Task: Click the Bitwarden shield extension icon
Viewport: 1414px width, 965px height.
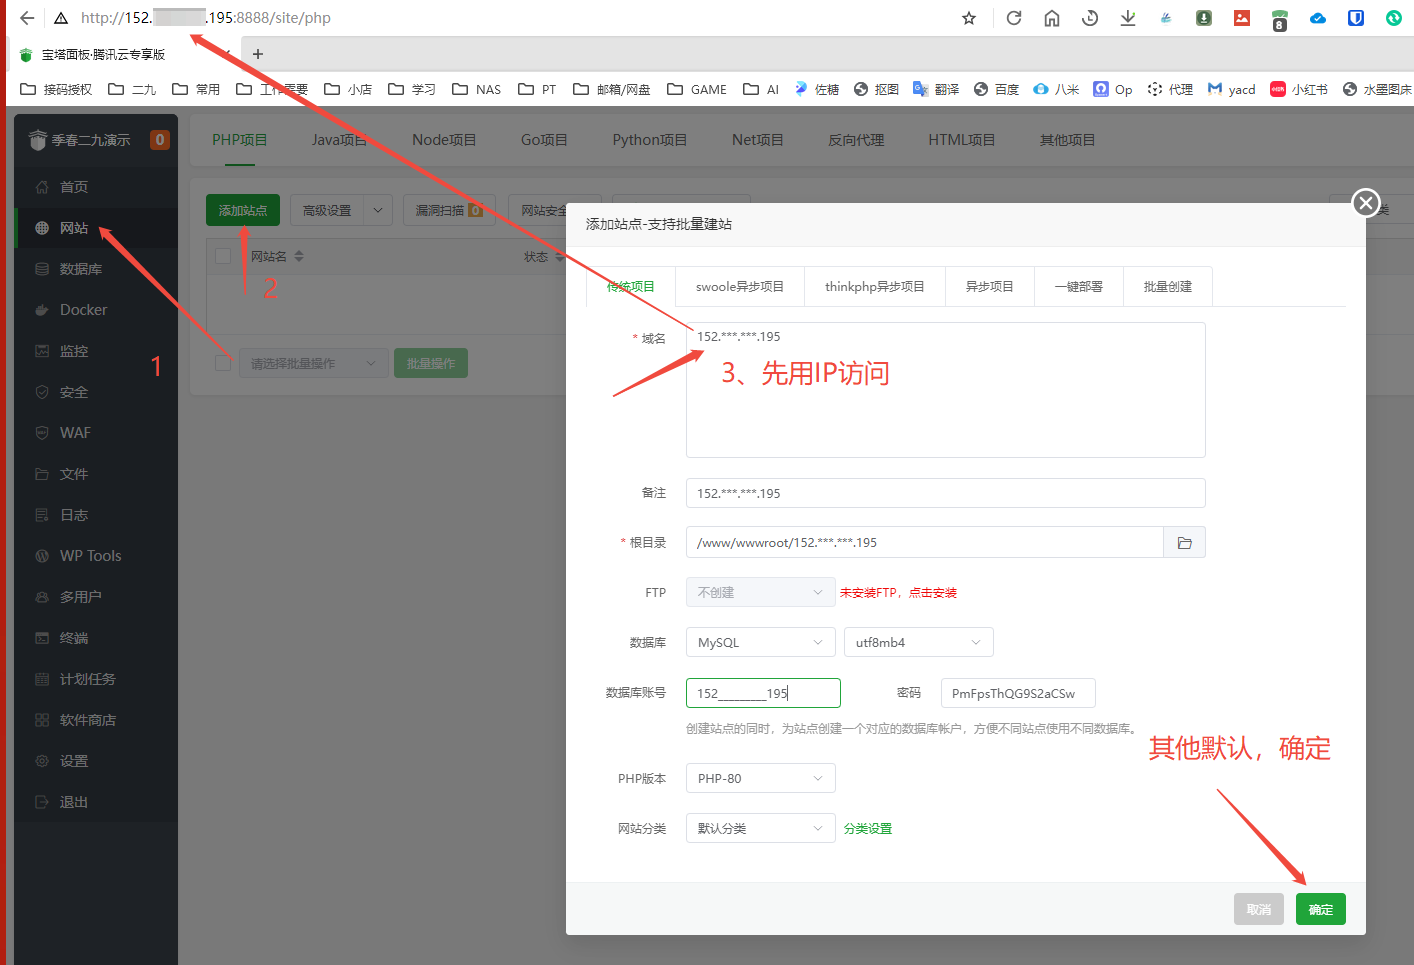Action: click(1356, 18)
